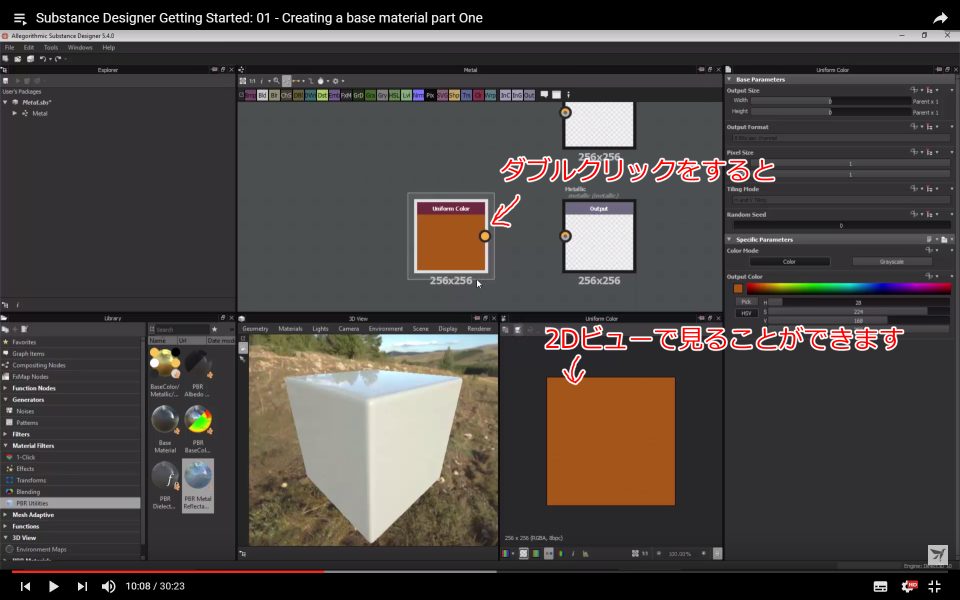Open YouTube settings gear
The image size is (960, 600).
click(909, 586)
